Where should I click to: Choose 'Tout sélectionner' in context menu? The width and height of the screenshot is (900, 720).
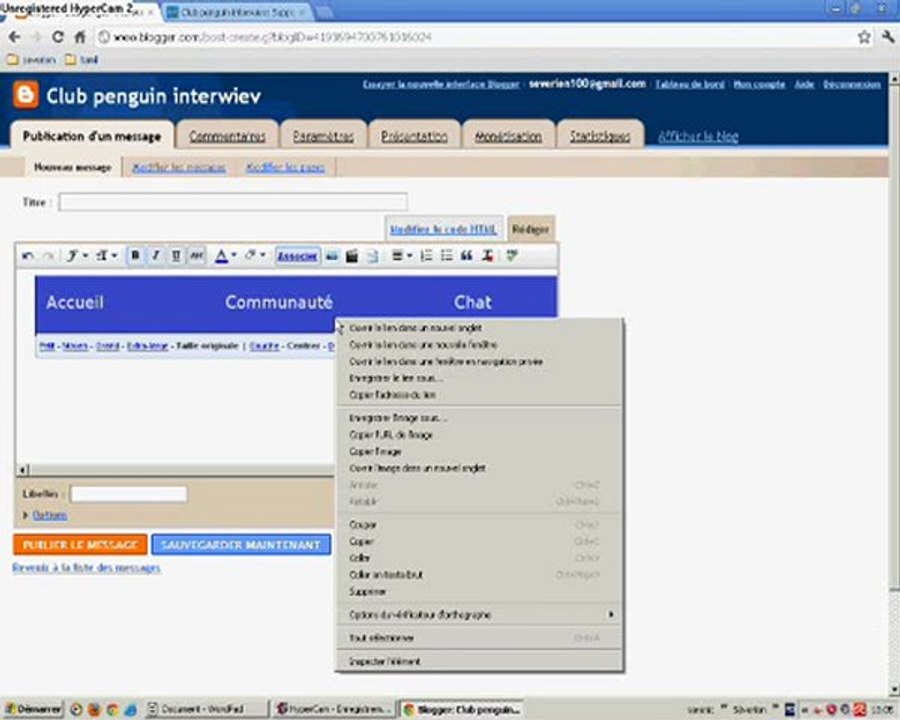tap(479, 637)
